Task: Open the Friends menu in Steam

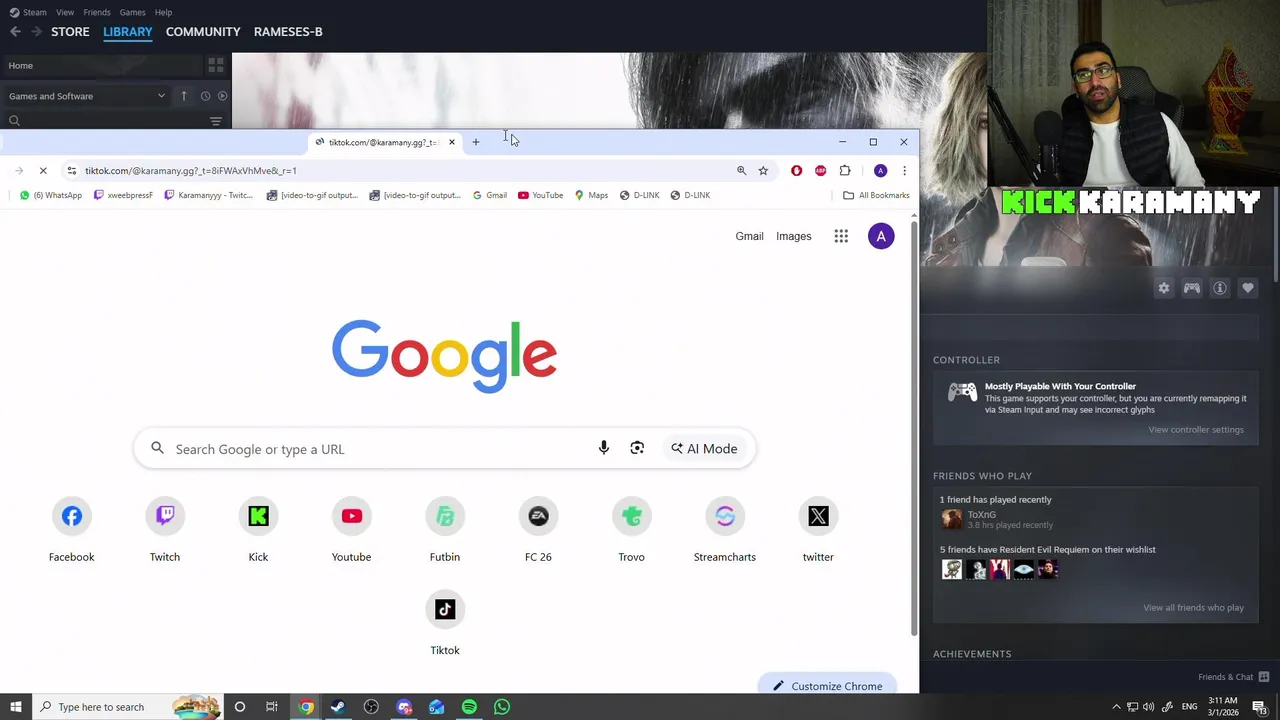Action: coord(97,12)
